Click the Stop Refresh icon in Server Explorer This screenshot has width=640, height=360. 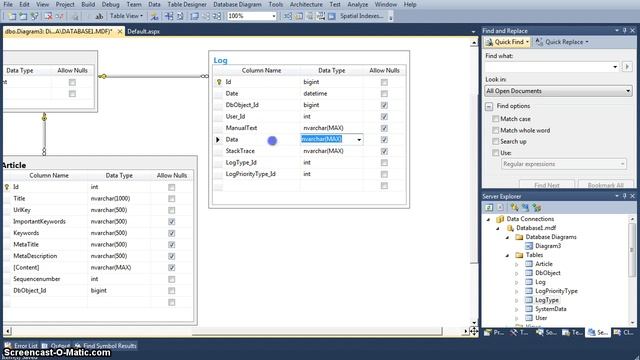coord(500,207)
